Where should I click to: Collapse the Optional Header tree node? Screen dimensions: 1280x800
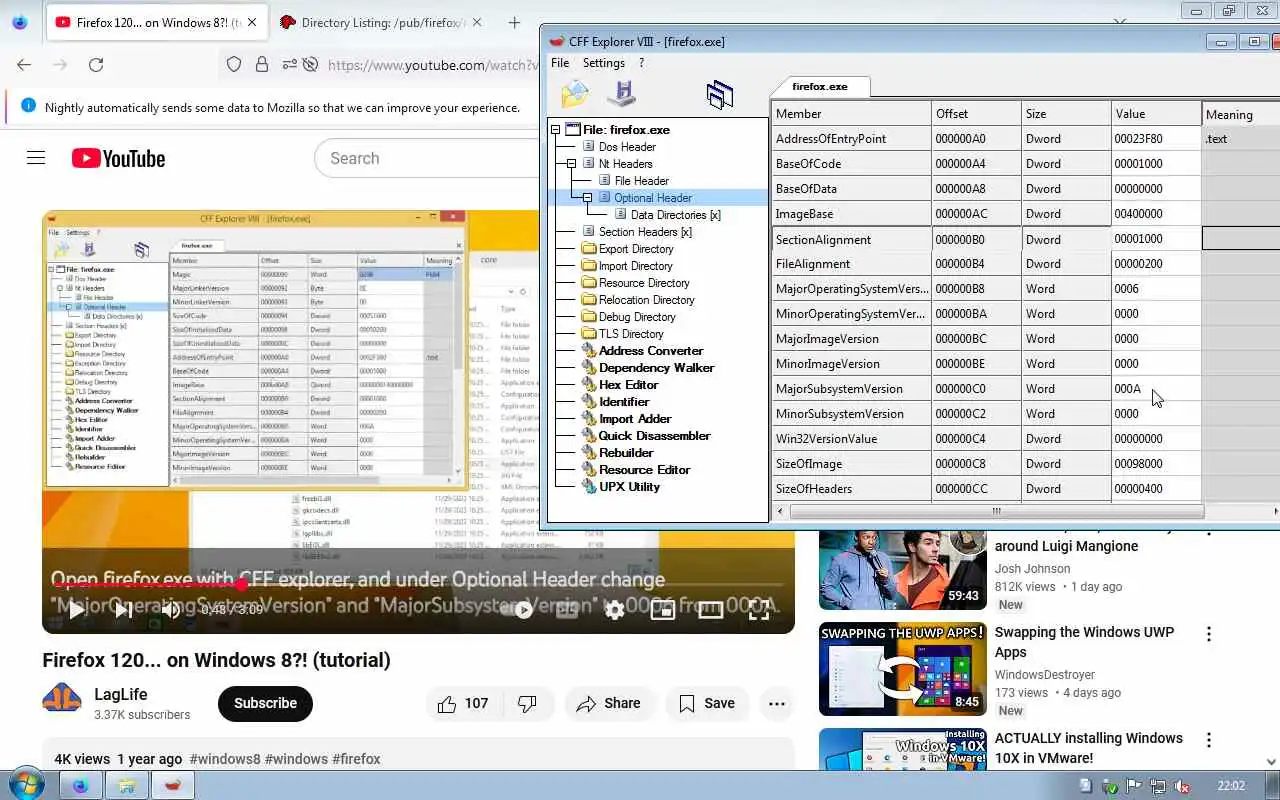coord(588,198)
